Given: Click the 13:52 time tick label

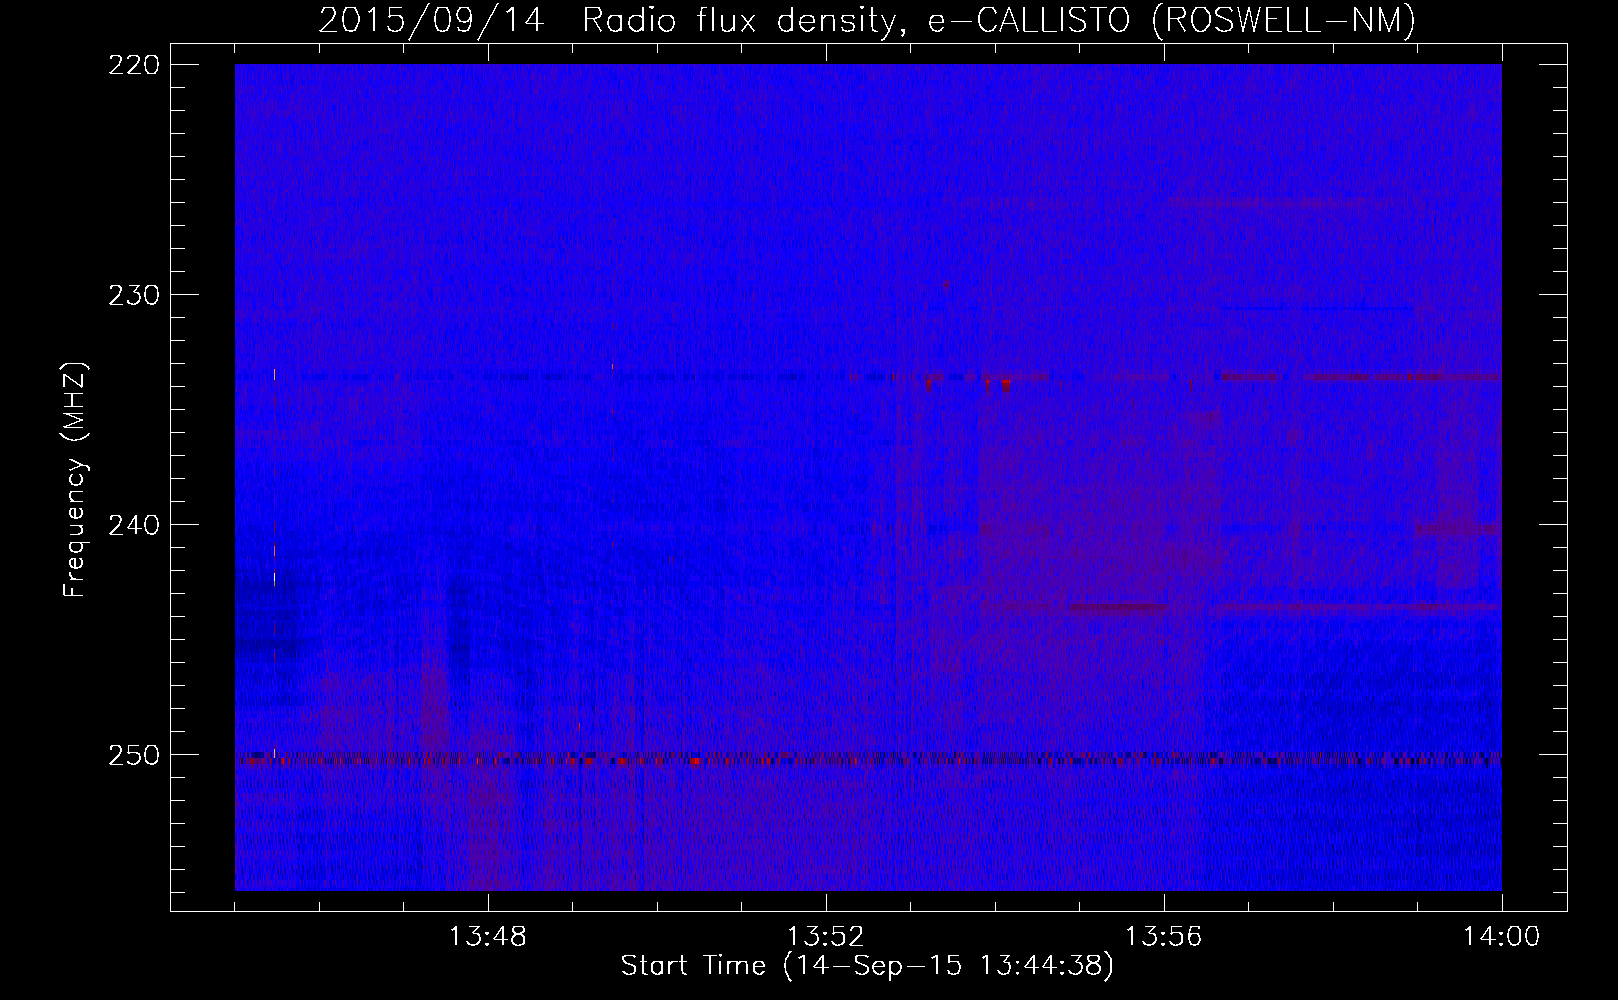Looking at the screenshot, I should click(x=826, y=937).
